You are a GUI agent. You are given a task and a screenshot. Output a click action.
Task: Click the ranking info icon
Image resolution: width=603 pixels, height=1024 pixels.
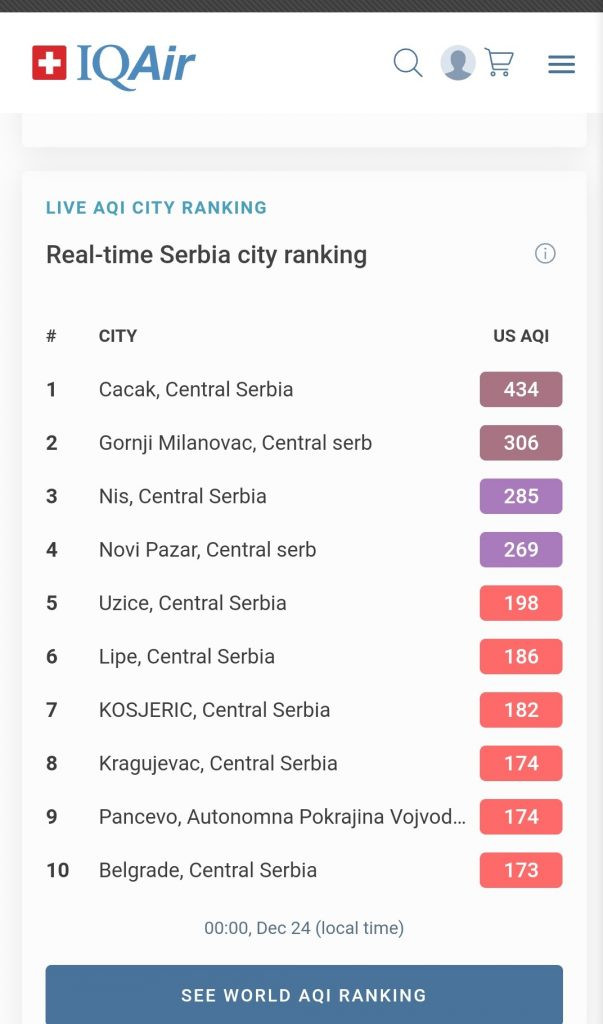(545, 254)
